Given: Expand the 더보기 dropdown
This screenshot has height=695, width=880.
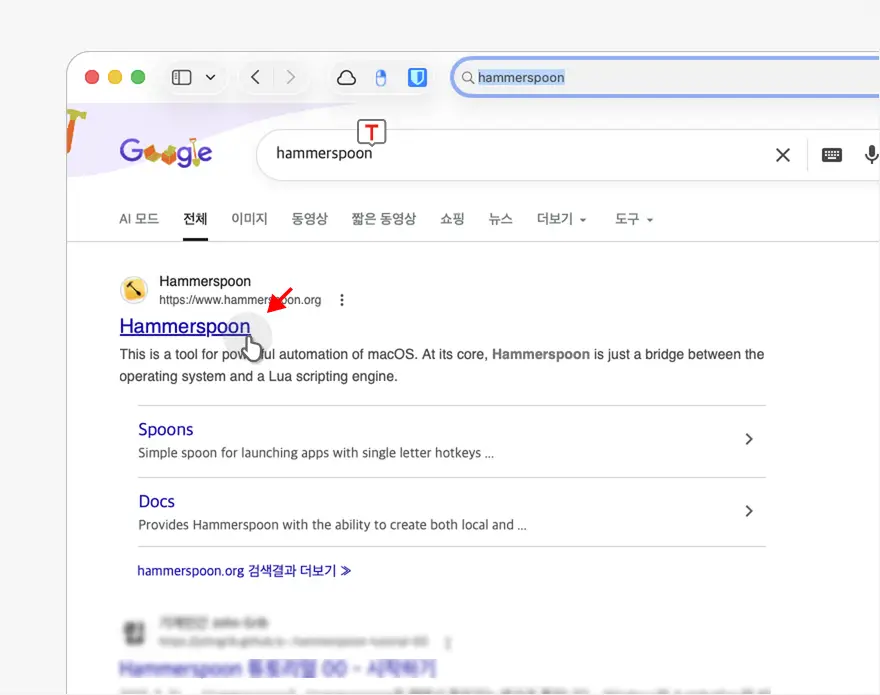Looking at the screenshot, I should pos(562,219).
